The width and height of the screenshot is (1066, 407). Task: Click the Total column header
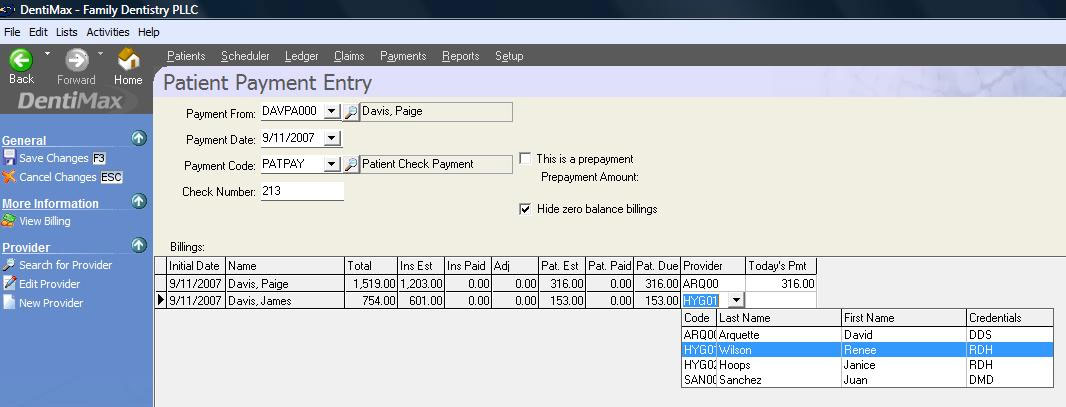(x=371, y=266)
